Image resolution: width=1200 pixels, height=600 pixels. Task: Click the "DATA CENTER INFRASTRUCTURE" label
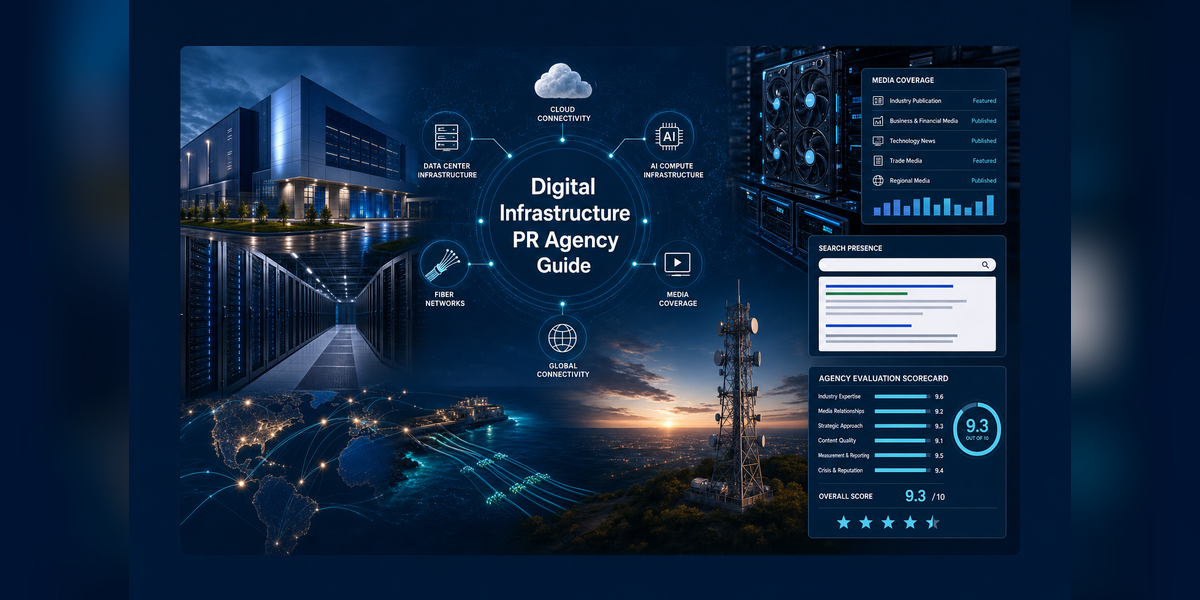click(447, 170)
